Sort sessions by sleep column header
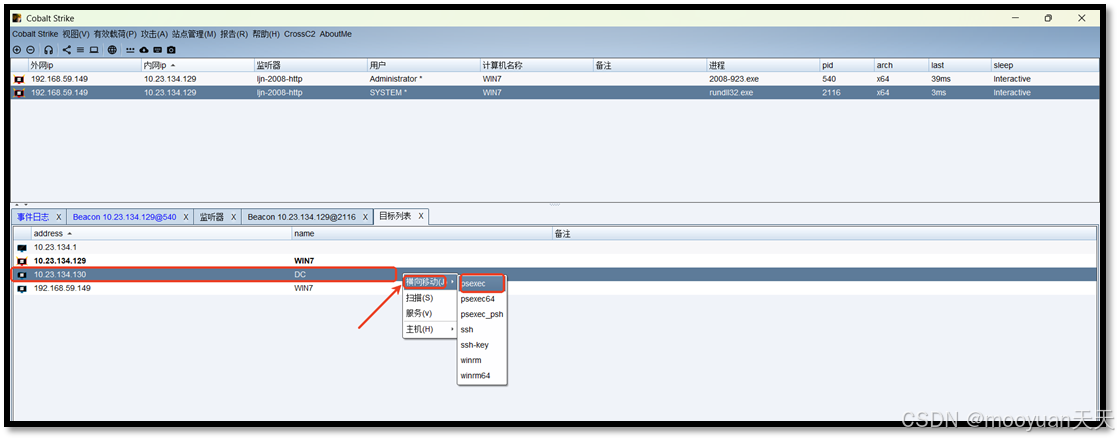Image resolution: width=1119 pixels, height=440 pixels. pyautogui.click(x=1045, y=65)
